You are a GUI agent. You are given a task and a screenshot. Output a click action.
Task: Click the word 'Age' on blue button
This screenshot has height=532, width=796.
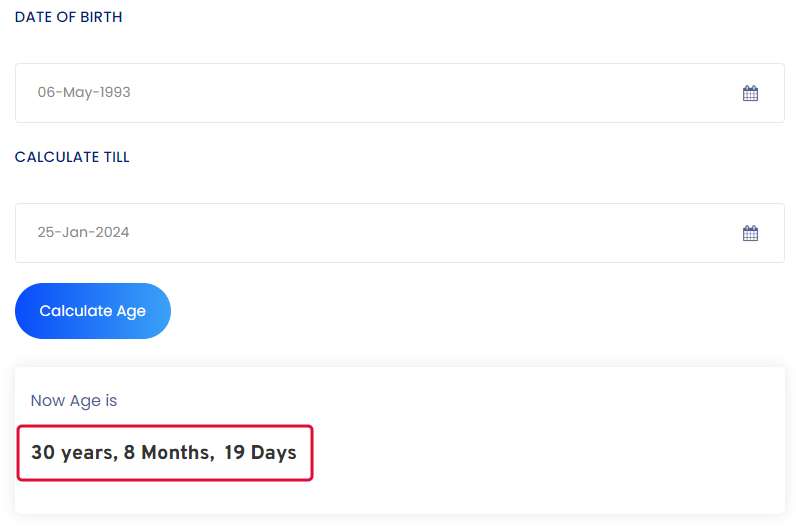[131, 311]
